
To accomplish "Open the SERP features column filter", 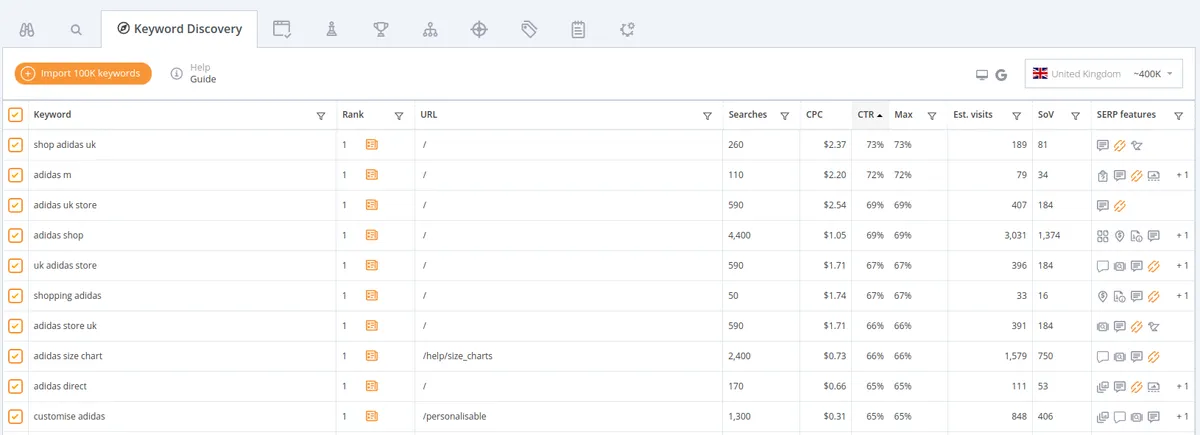I will [x=1178, y=116].
